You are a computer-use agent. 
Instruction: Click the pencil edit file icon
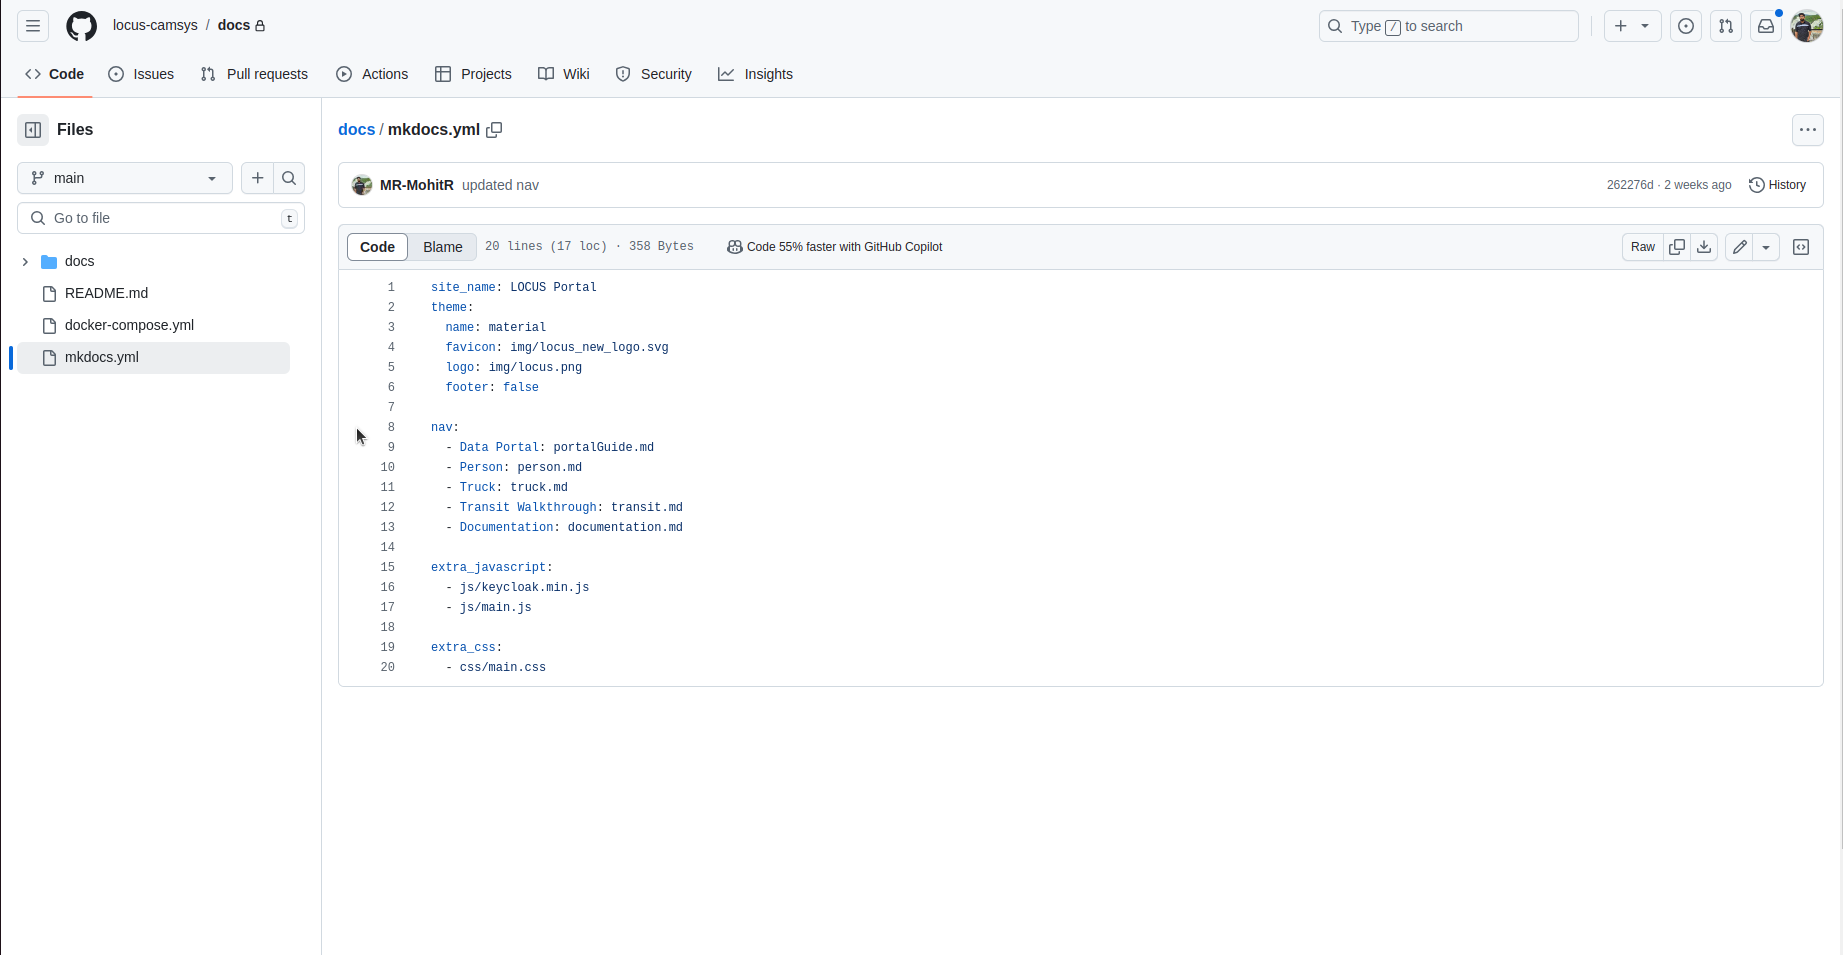pyautogui.click(x=1740, y=247)
